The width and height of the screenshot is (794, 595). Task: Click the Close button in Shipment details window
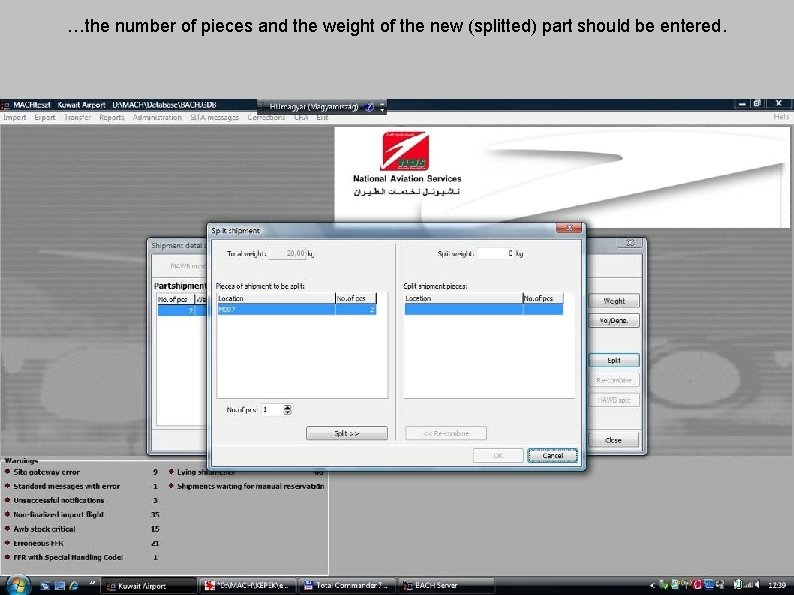pyautogui.click(x=613, y=440)
